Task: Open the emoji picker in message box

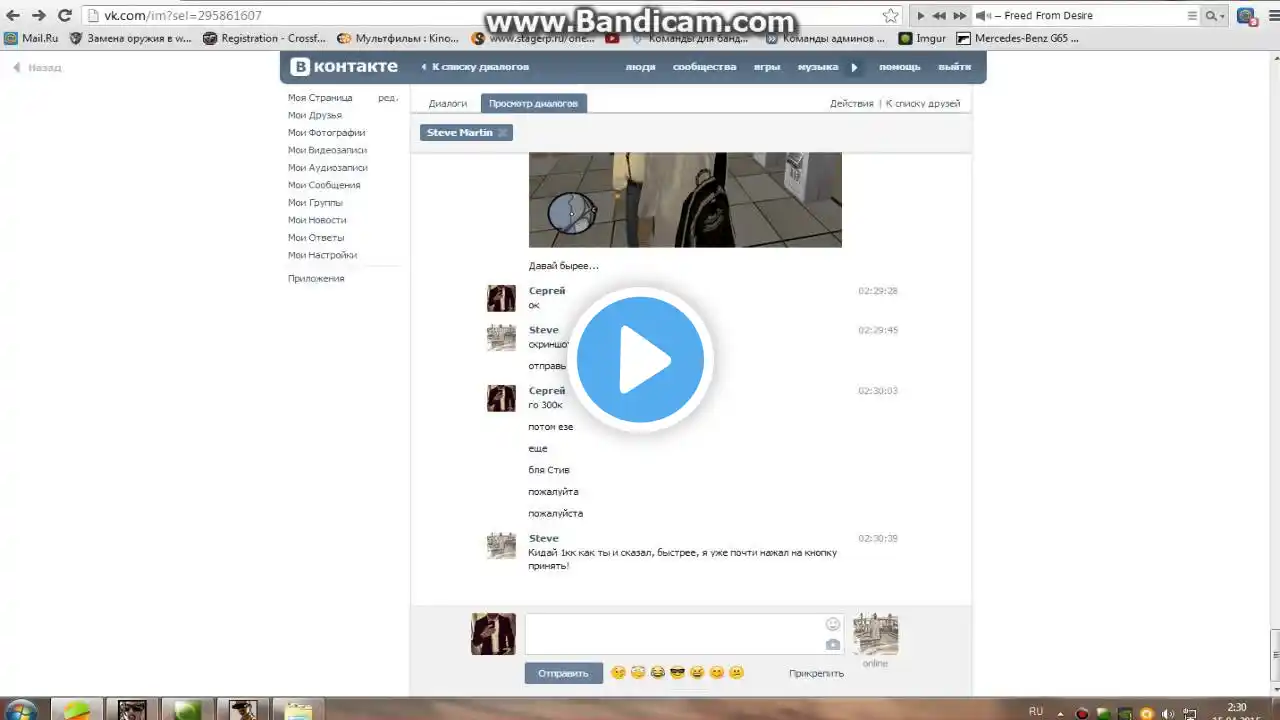Action: click(832, 624)
